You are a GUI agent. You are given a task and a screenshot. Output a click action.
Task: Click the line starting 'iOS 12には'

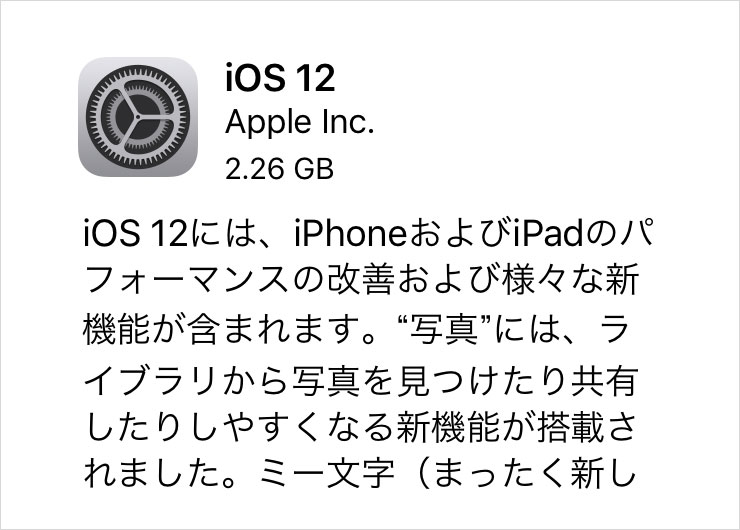pos(369,233)
